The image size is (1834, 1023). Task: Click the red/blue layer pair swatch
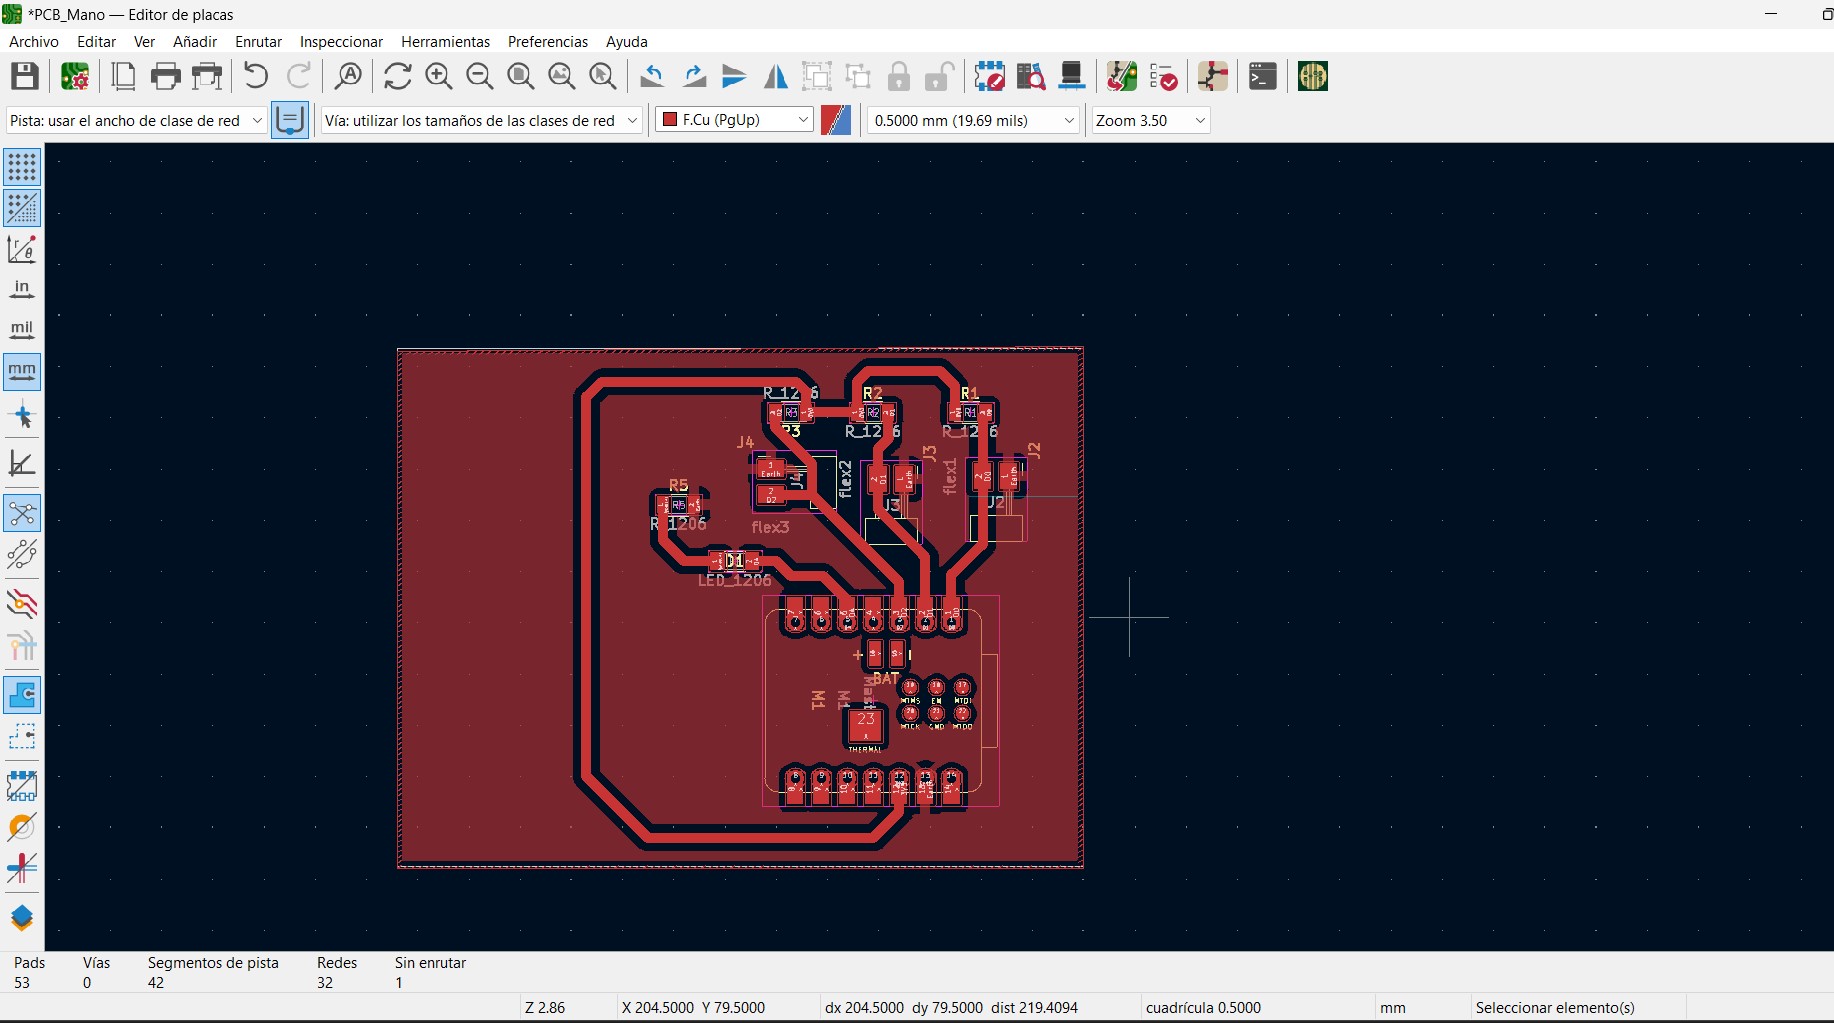click(836, 120)
